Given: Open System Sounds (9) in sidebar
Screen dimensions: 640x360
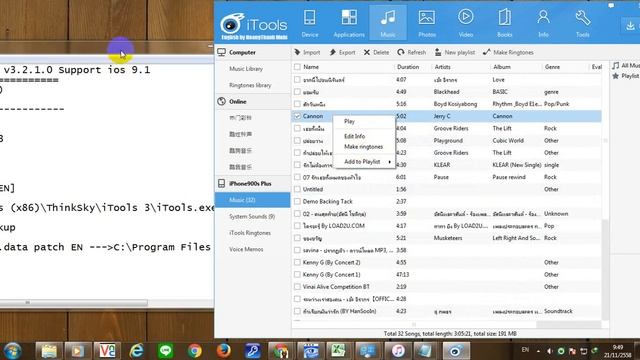Looking at the screenshot, I should point(252,216).
